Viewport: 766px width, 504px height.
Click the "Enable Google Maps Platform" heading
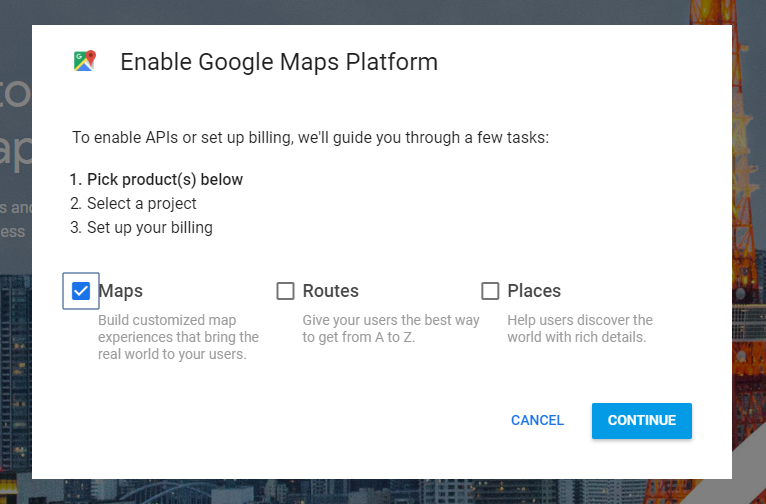(279, 62)
